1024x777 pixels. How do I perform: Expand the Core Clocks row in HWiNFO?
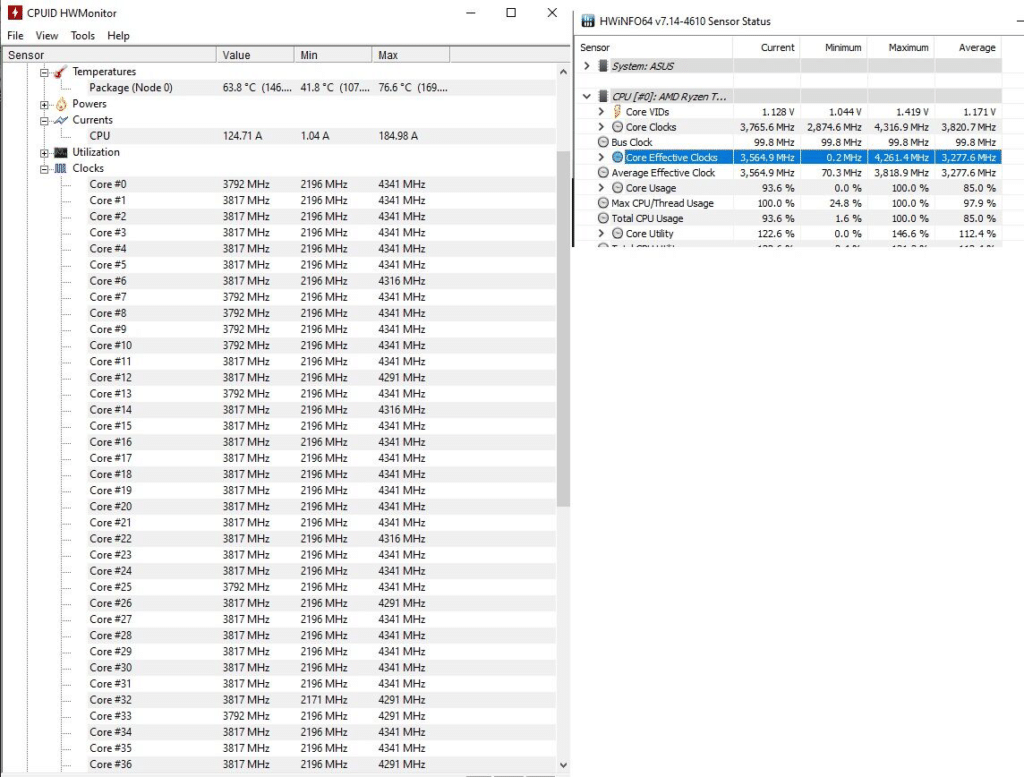[x=601, y=127]
